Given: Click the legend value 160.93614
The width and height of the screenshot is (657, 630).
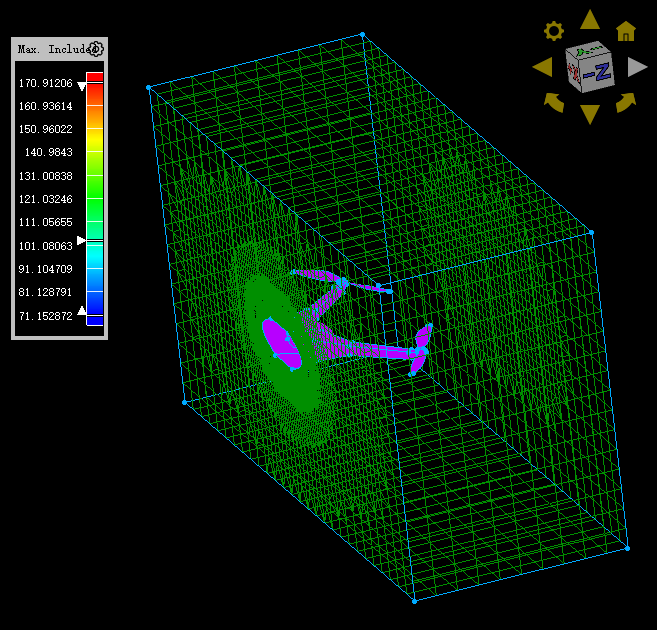Looking at the screenshot, I should click(x=46, y=106).
